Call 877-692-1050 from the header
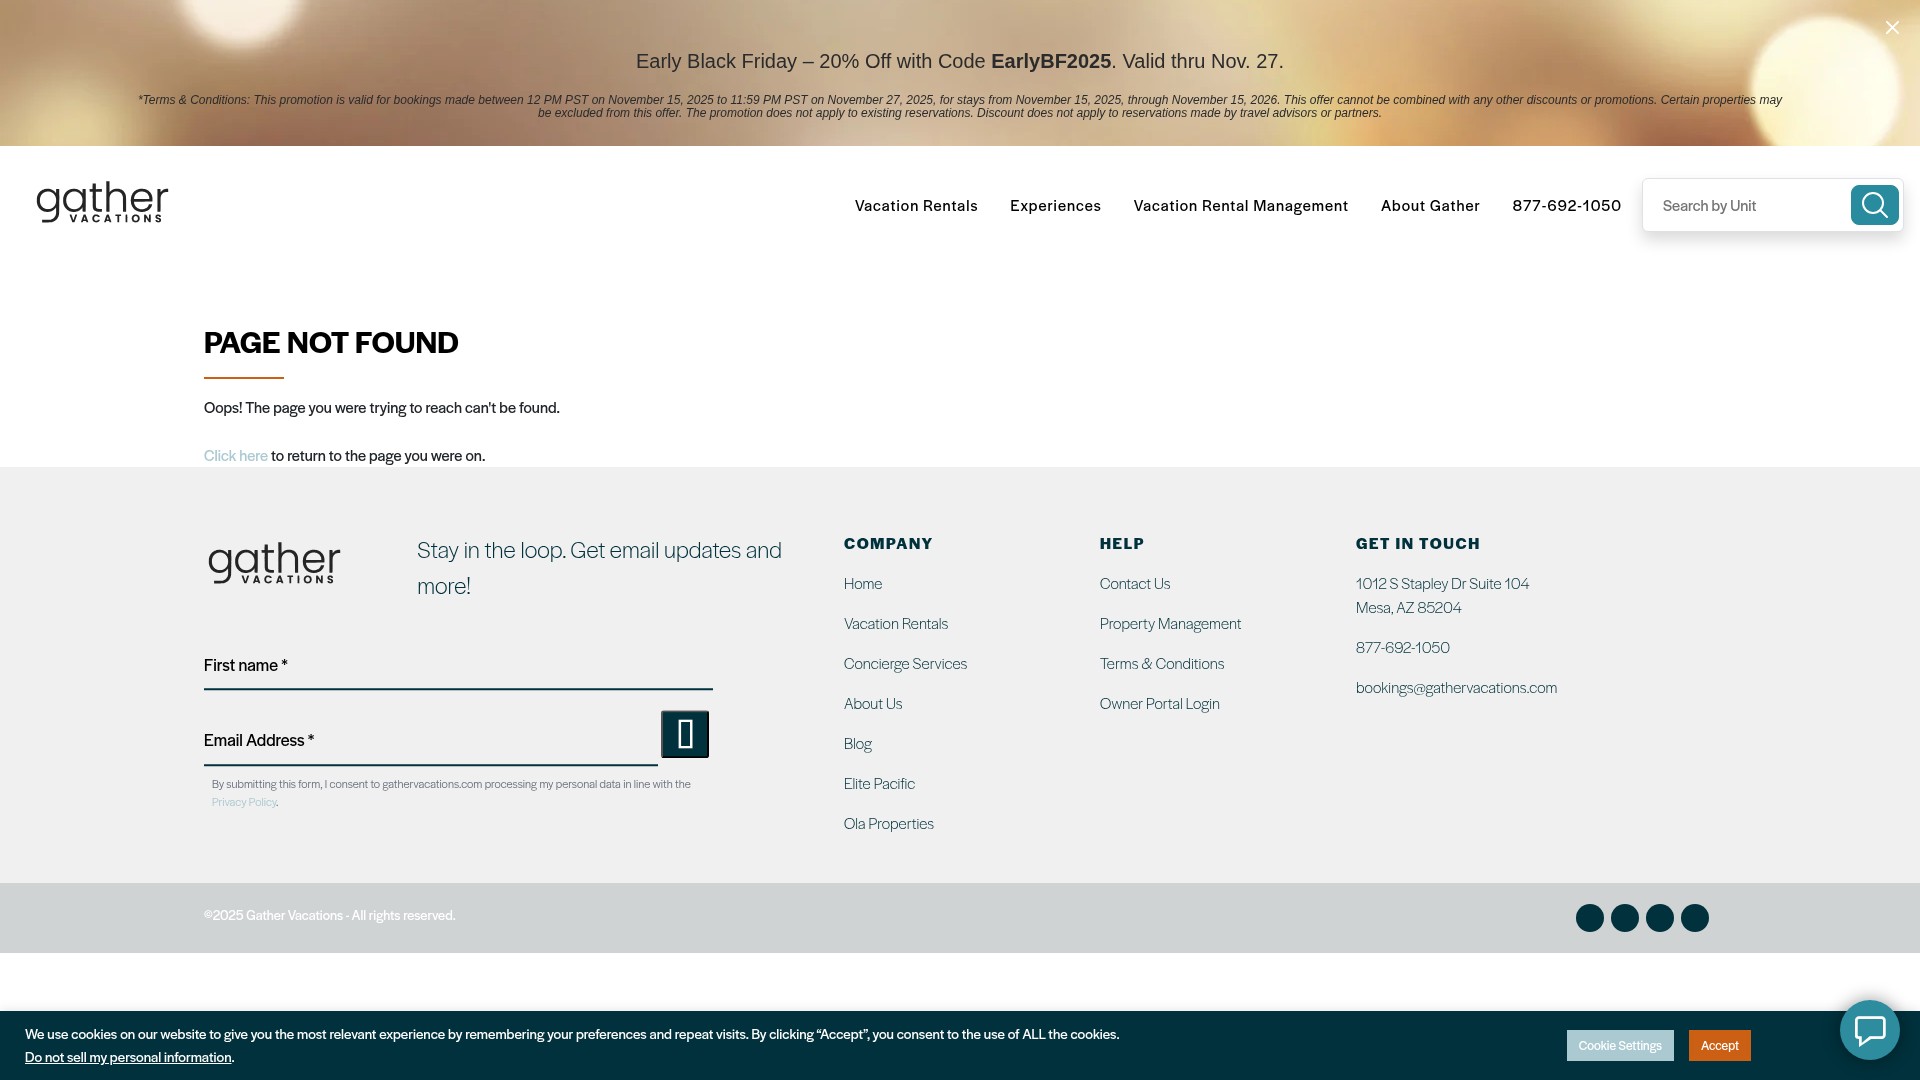 [x=1566, y=205]
